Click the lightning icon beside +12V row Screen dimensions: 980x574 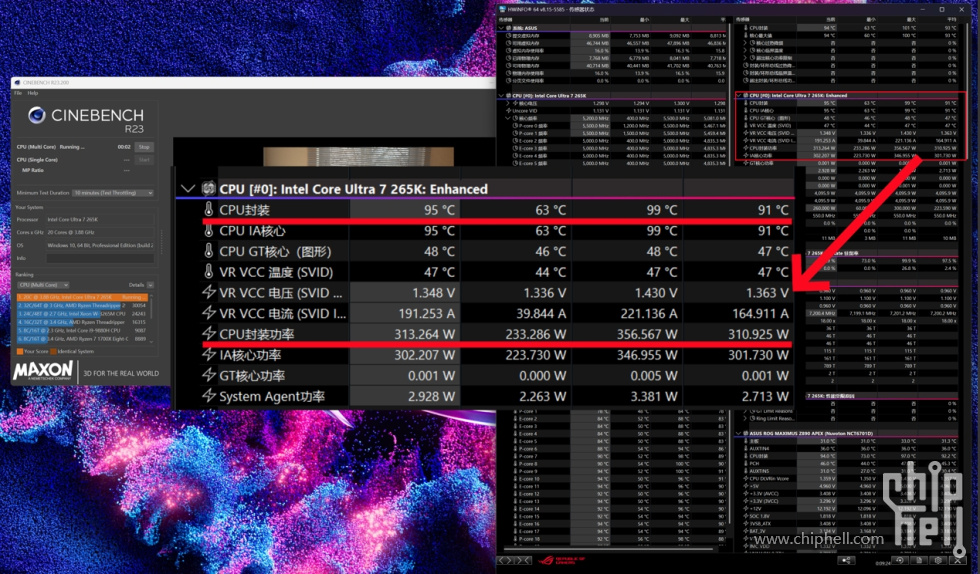click(746, 508)
